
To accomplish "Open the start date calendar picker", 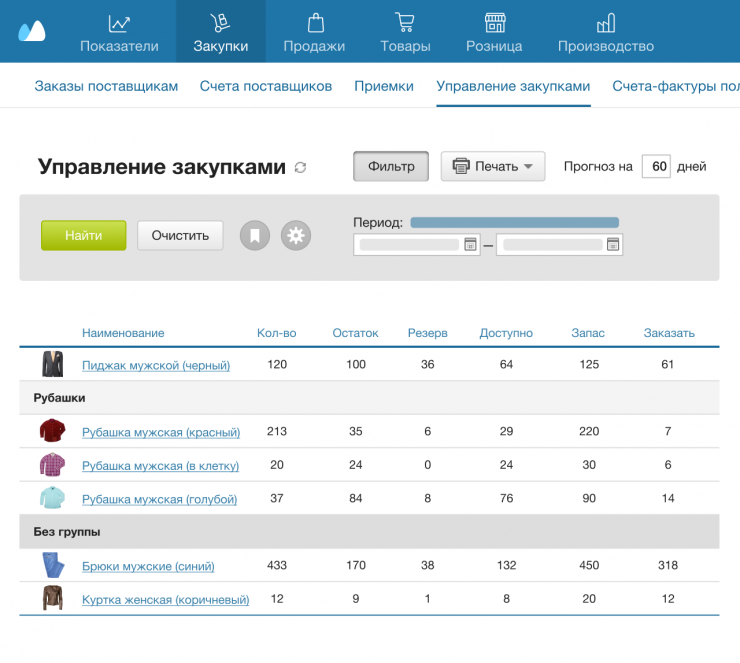I will (470, 244).
